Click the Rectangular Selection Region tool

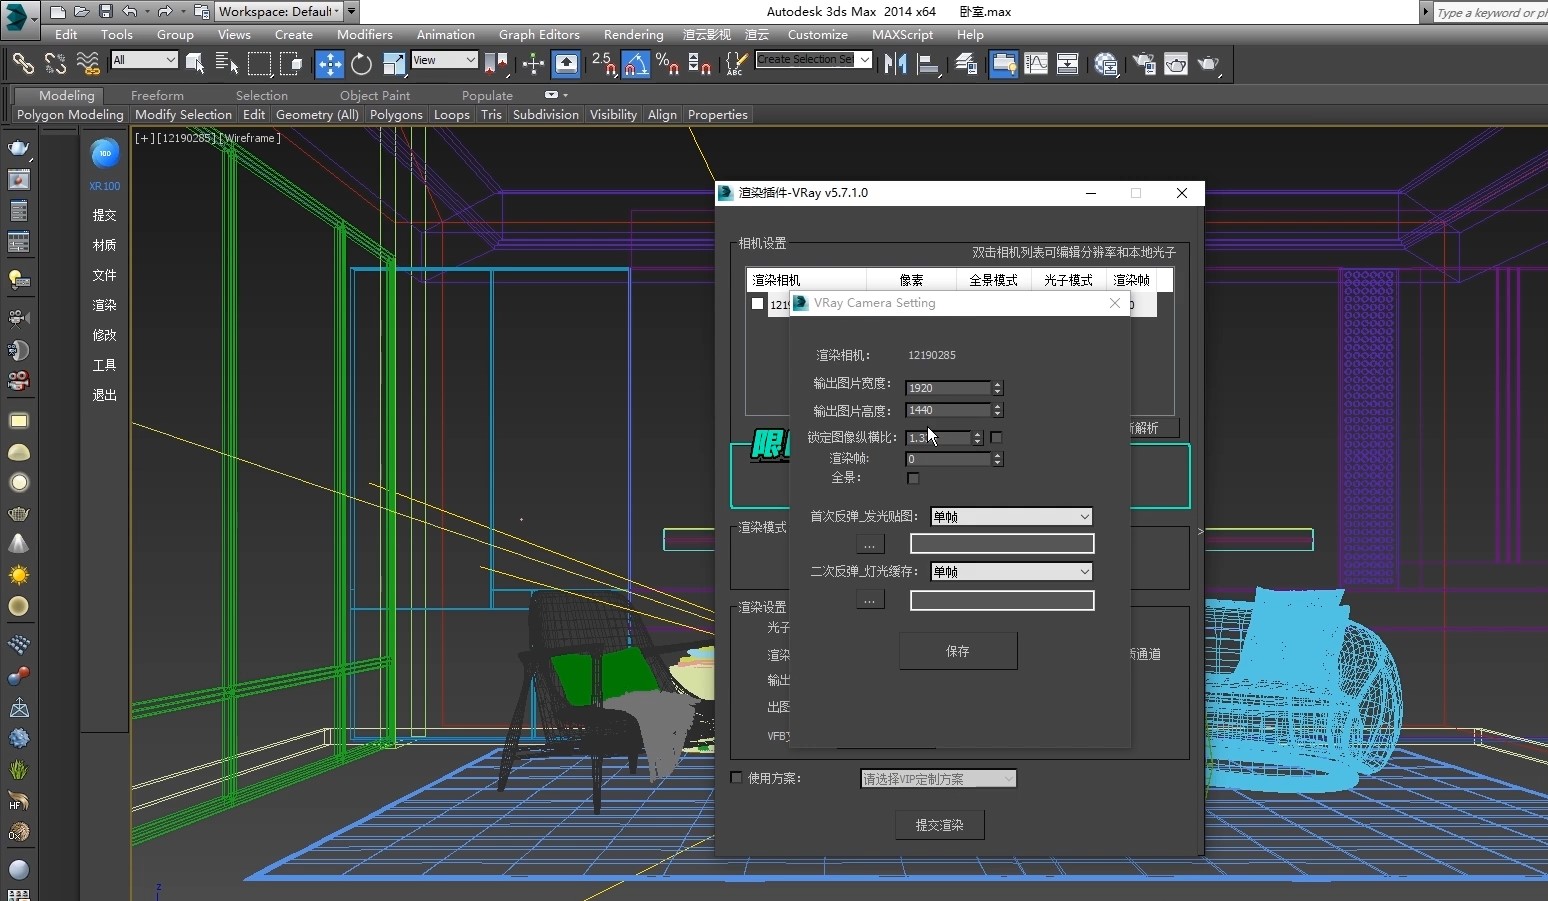259,64
